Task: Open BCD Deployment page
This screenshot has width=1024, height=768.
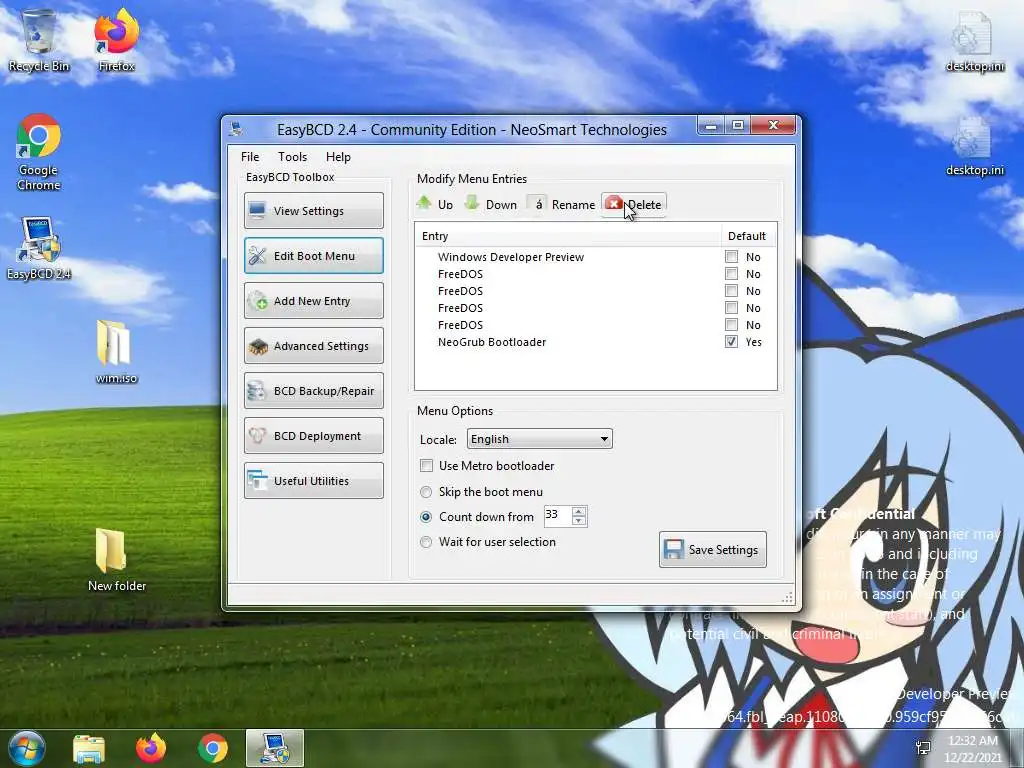Action: point(313,436)
